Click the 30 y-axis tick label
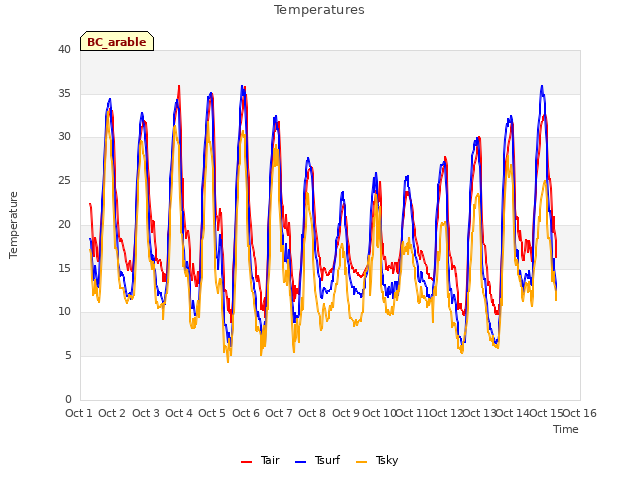The width and height of the screenshot is (640, 480). click(x=64, y=137)
